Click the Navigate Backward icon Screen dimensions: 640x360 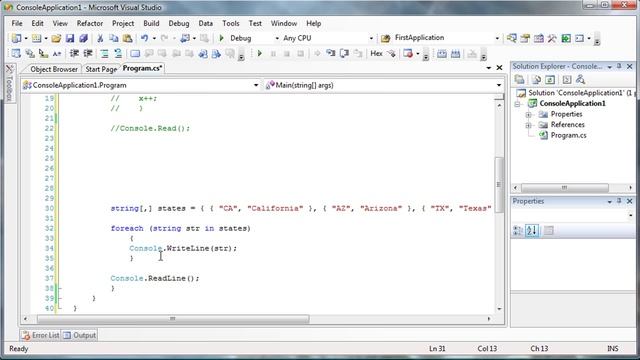coord(185,38)
